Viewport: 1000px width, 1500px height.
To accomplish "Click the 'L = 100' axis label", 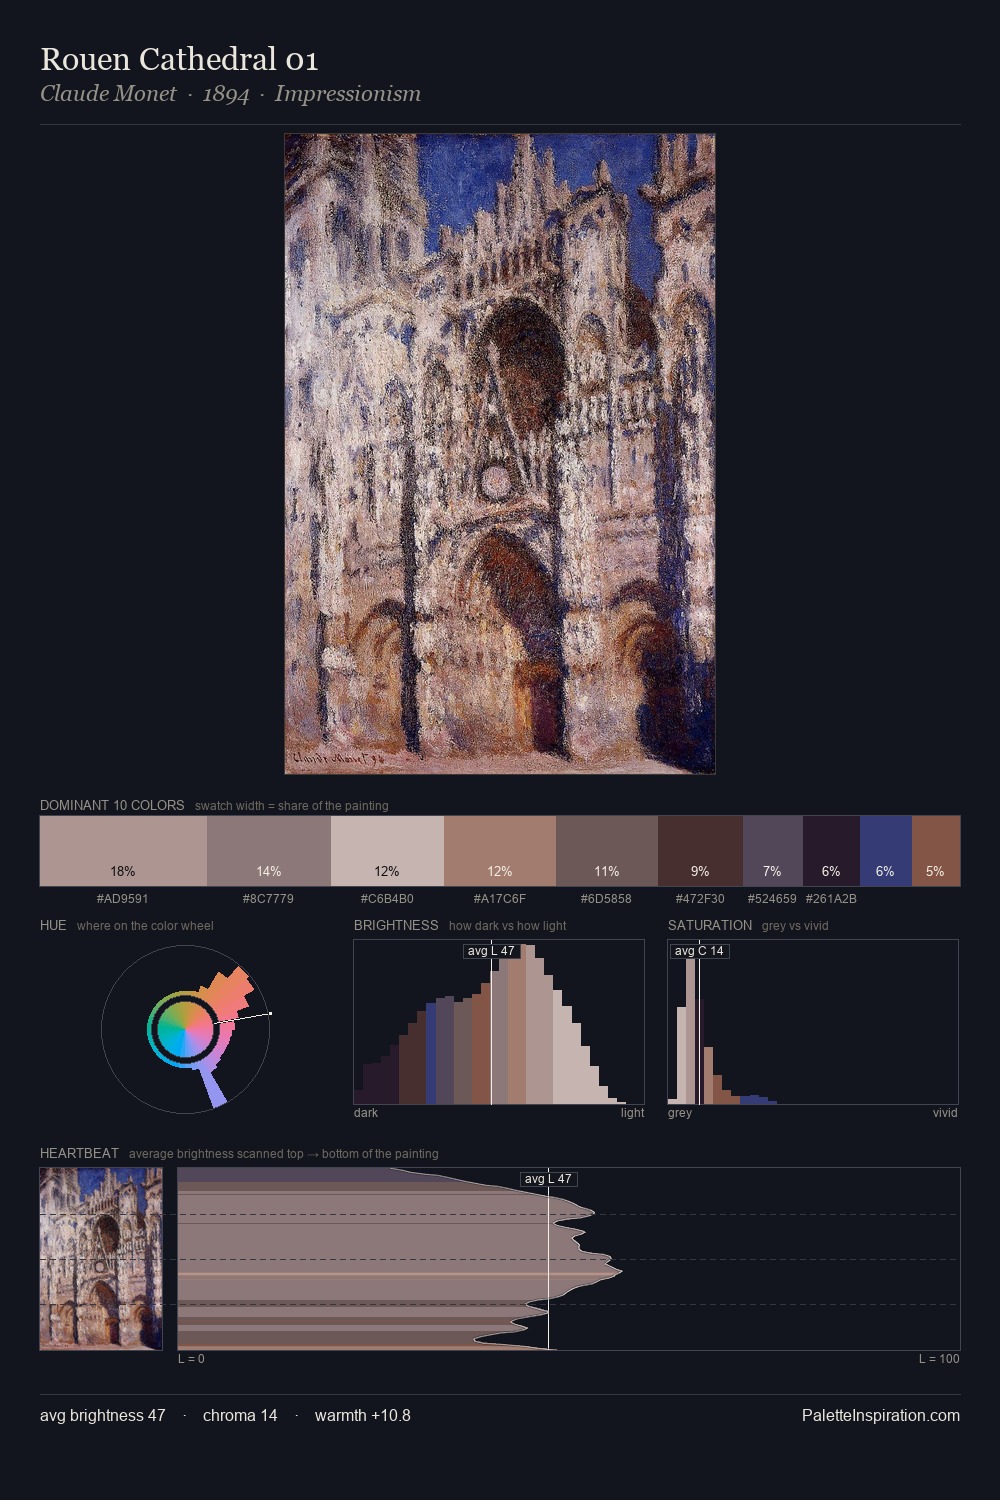I will [939, 1358].
